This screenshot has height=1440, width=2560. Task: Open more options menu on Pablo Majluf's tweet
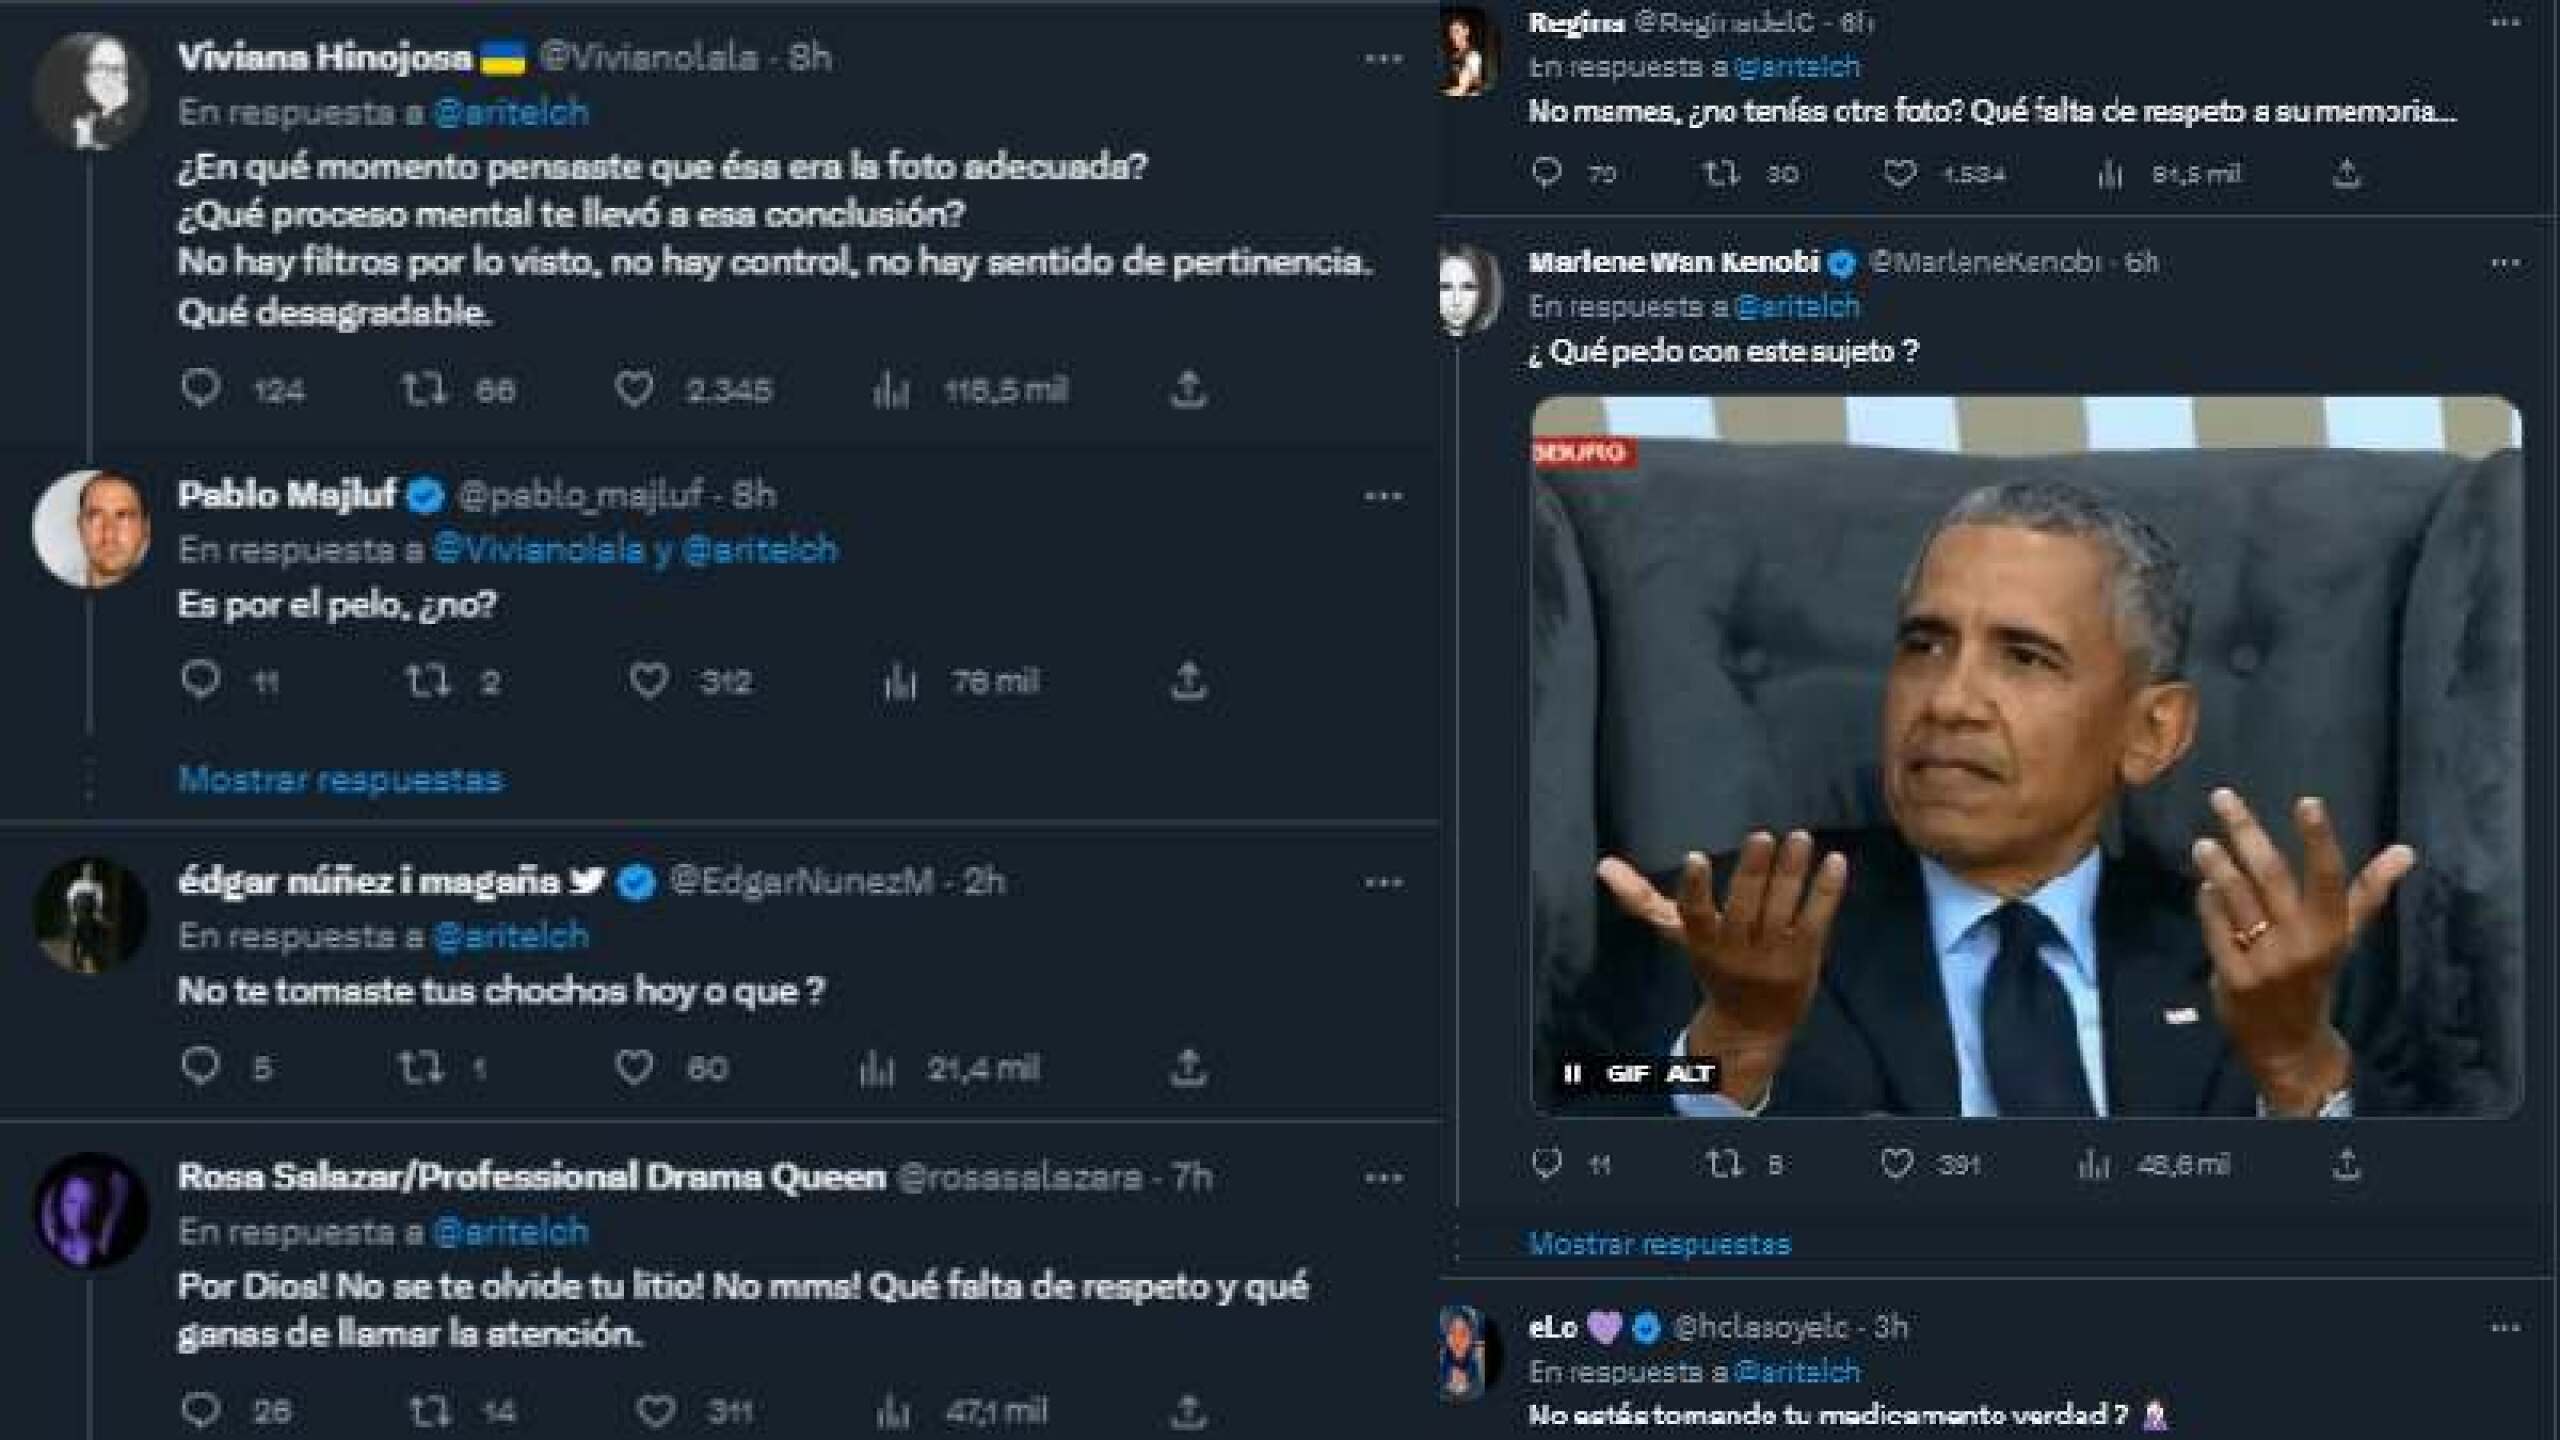(x=1383, y=496)
